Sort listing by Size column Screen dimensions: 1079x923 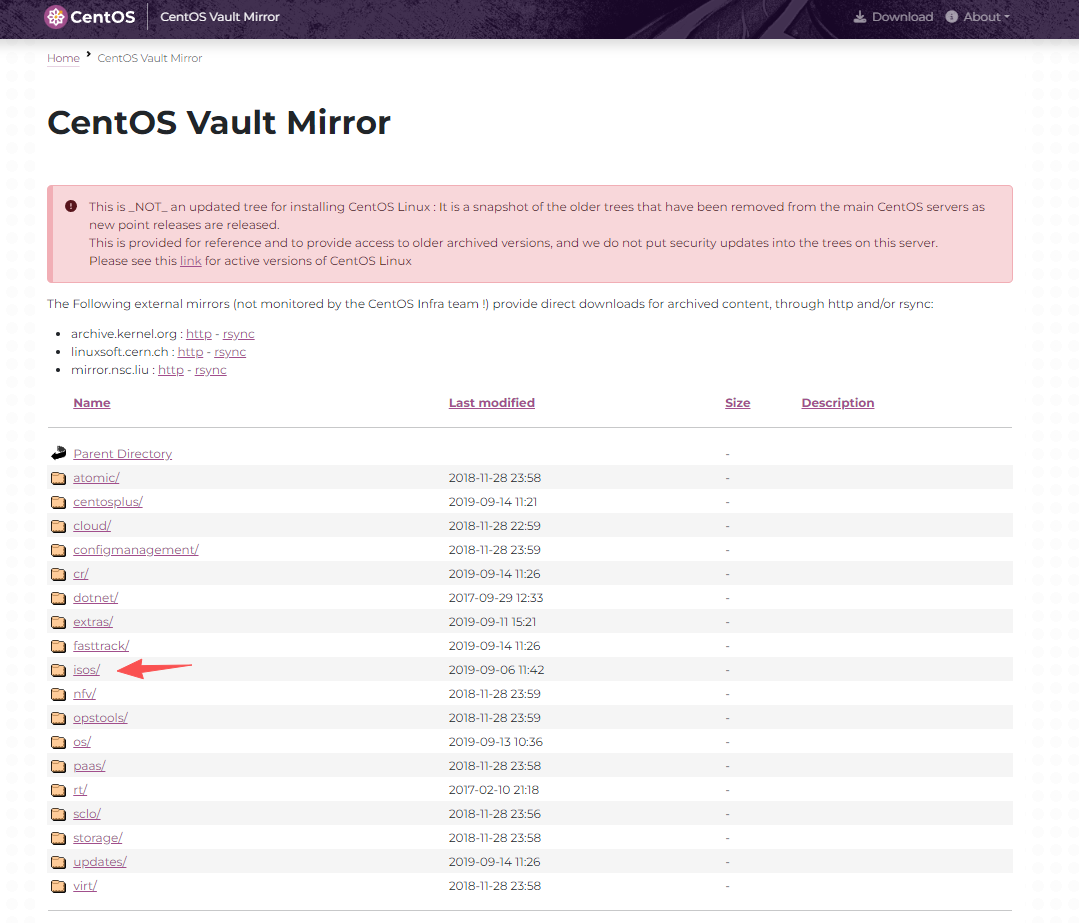coord(737,403)
